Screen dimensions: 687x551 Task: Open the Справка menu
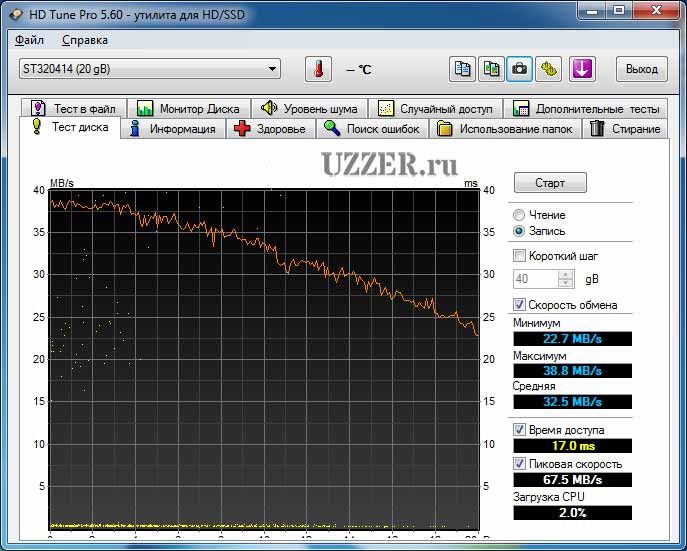point(85,40)
